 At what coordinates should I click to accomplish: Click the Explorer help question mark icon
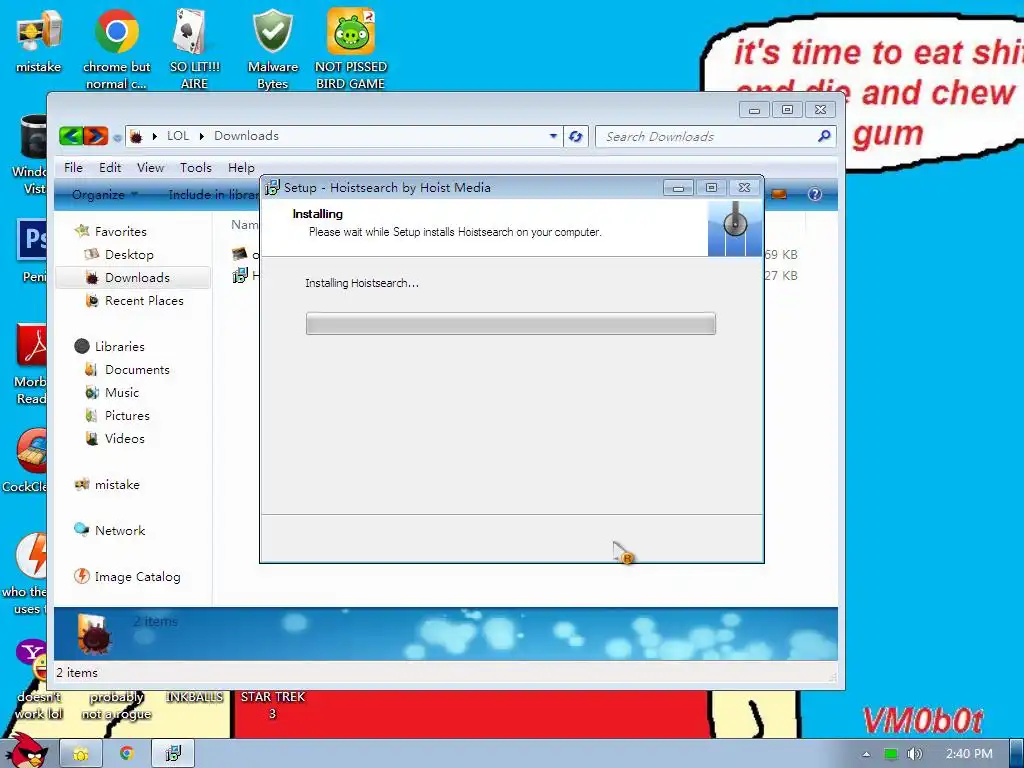(814, 194)
